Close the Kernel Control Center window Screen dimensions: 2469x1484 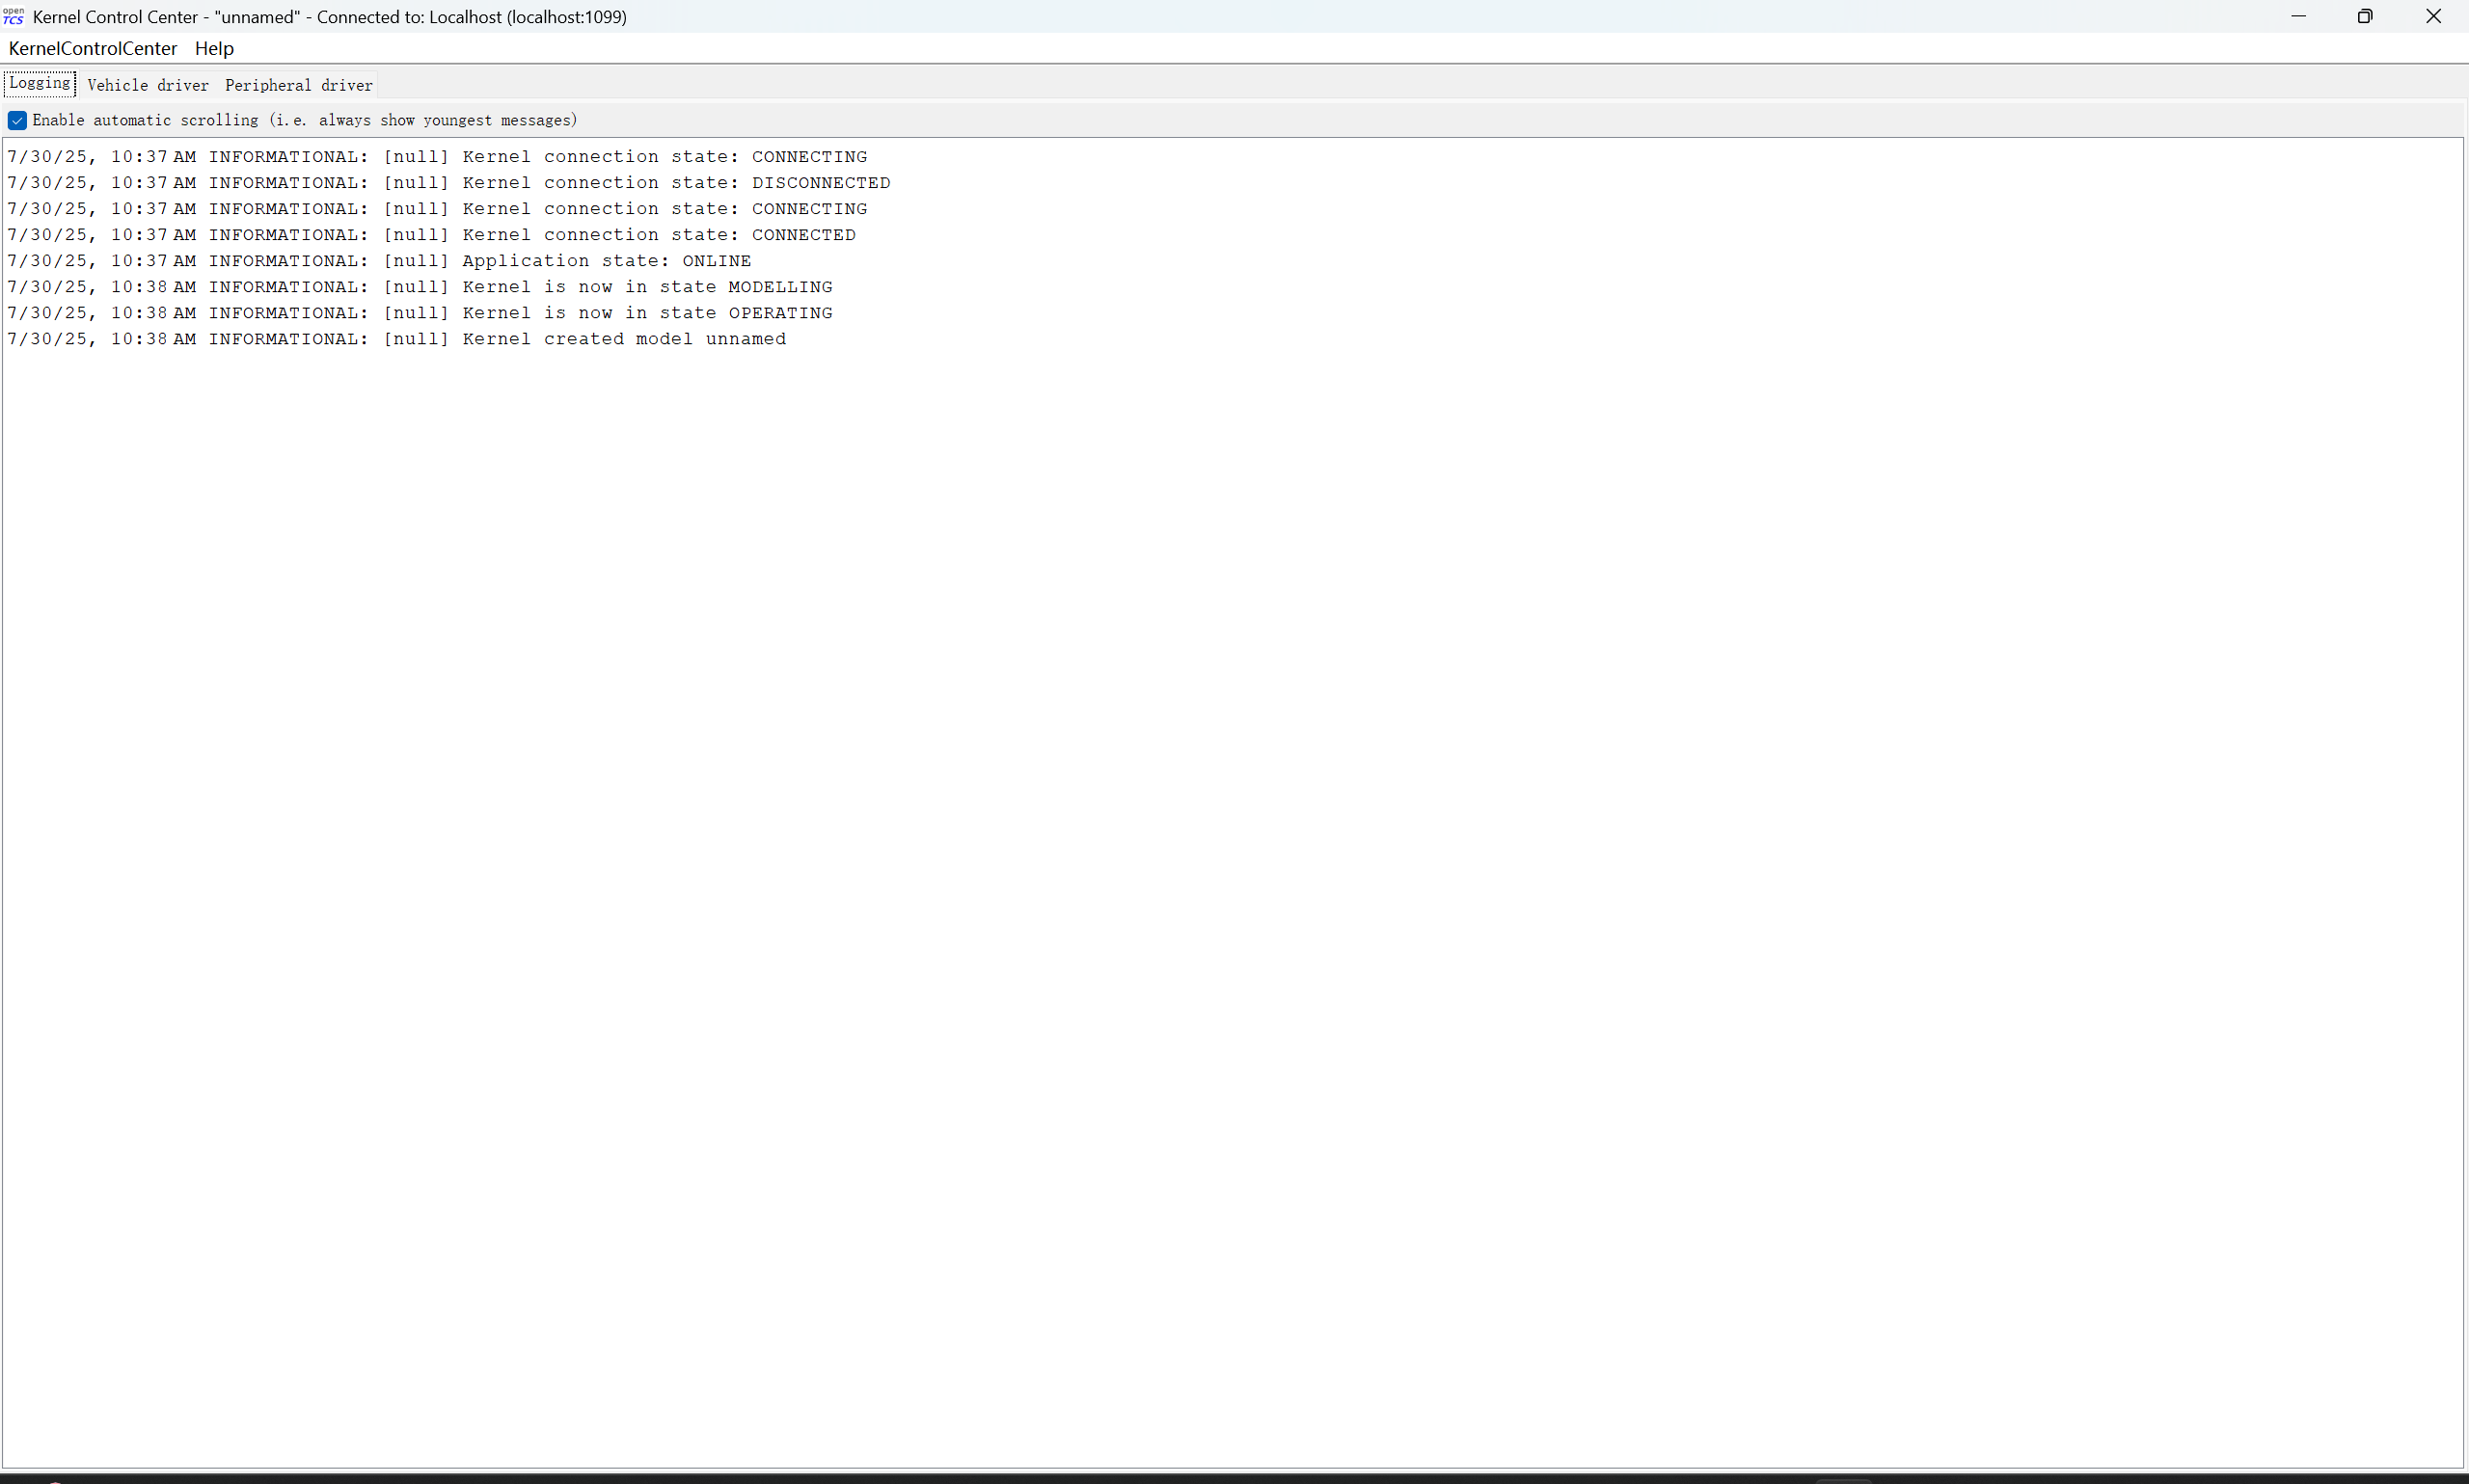pos(2433,16)
